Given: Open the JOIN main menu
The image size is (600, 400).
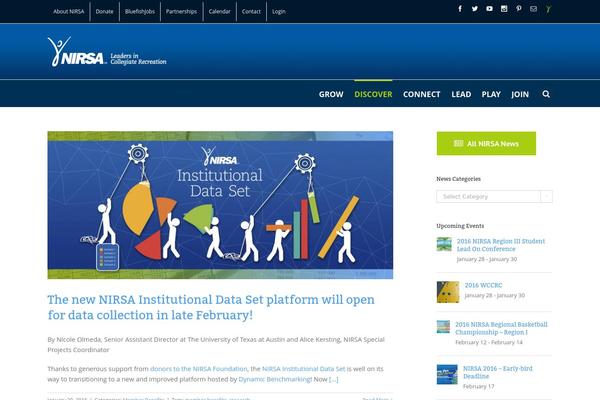Looking at the screenshot, I should [x=520, y=94].
